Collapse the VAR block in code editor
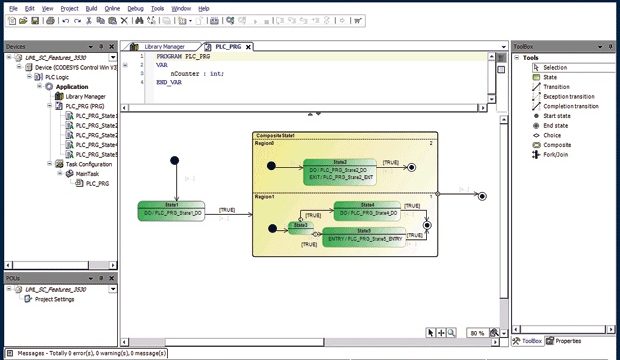Image resolution: width=620 pixels, height=360 pixels. coord(125,65)
